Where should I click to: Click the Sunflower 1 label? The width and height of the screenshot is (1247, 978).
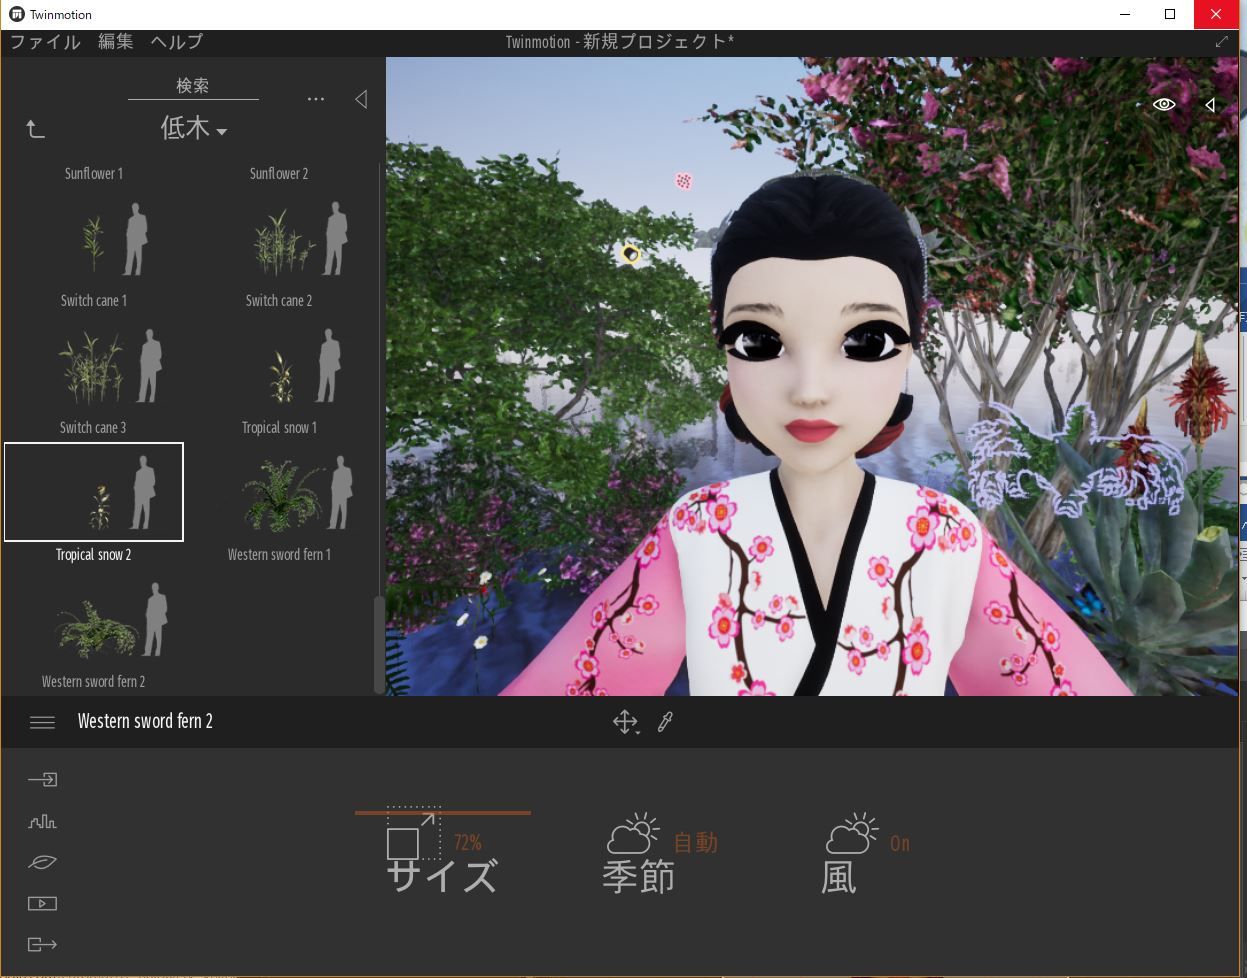click(x=94, y=174)
